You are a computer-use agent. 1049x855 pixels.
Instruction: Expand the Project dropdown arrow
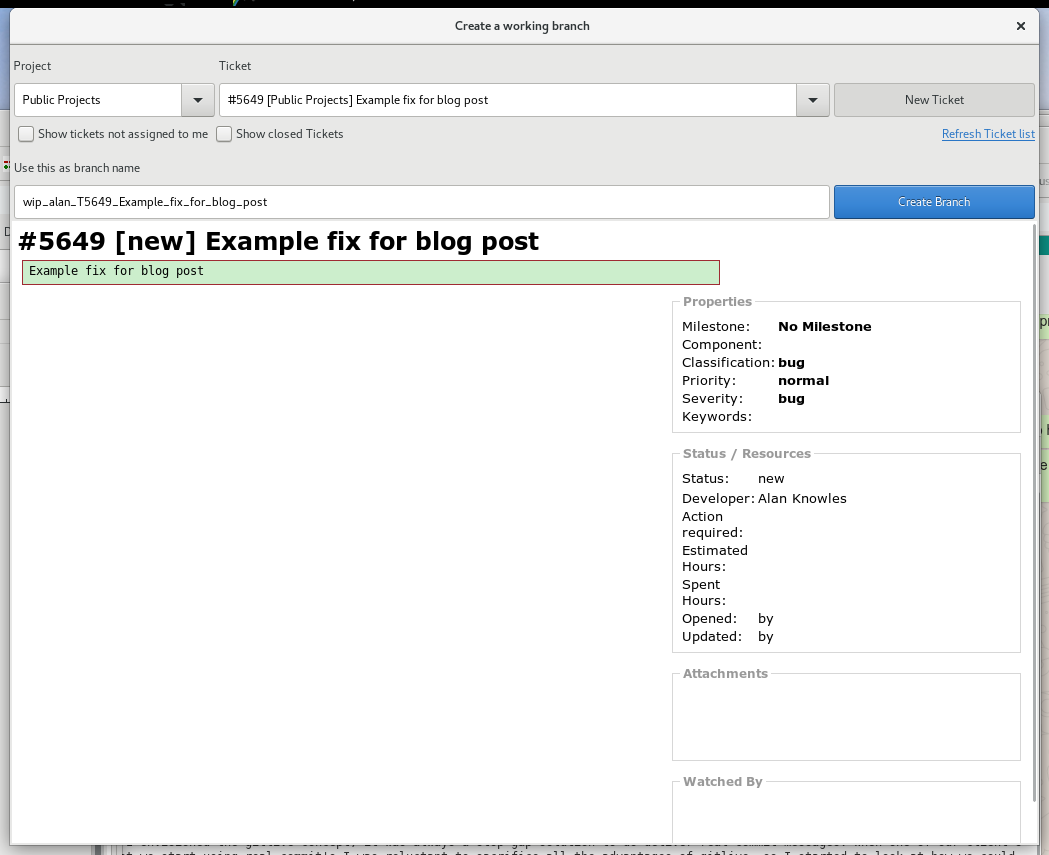pyautogui.click(x=196, y=100)
